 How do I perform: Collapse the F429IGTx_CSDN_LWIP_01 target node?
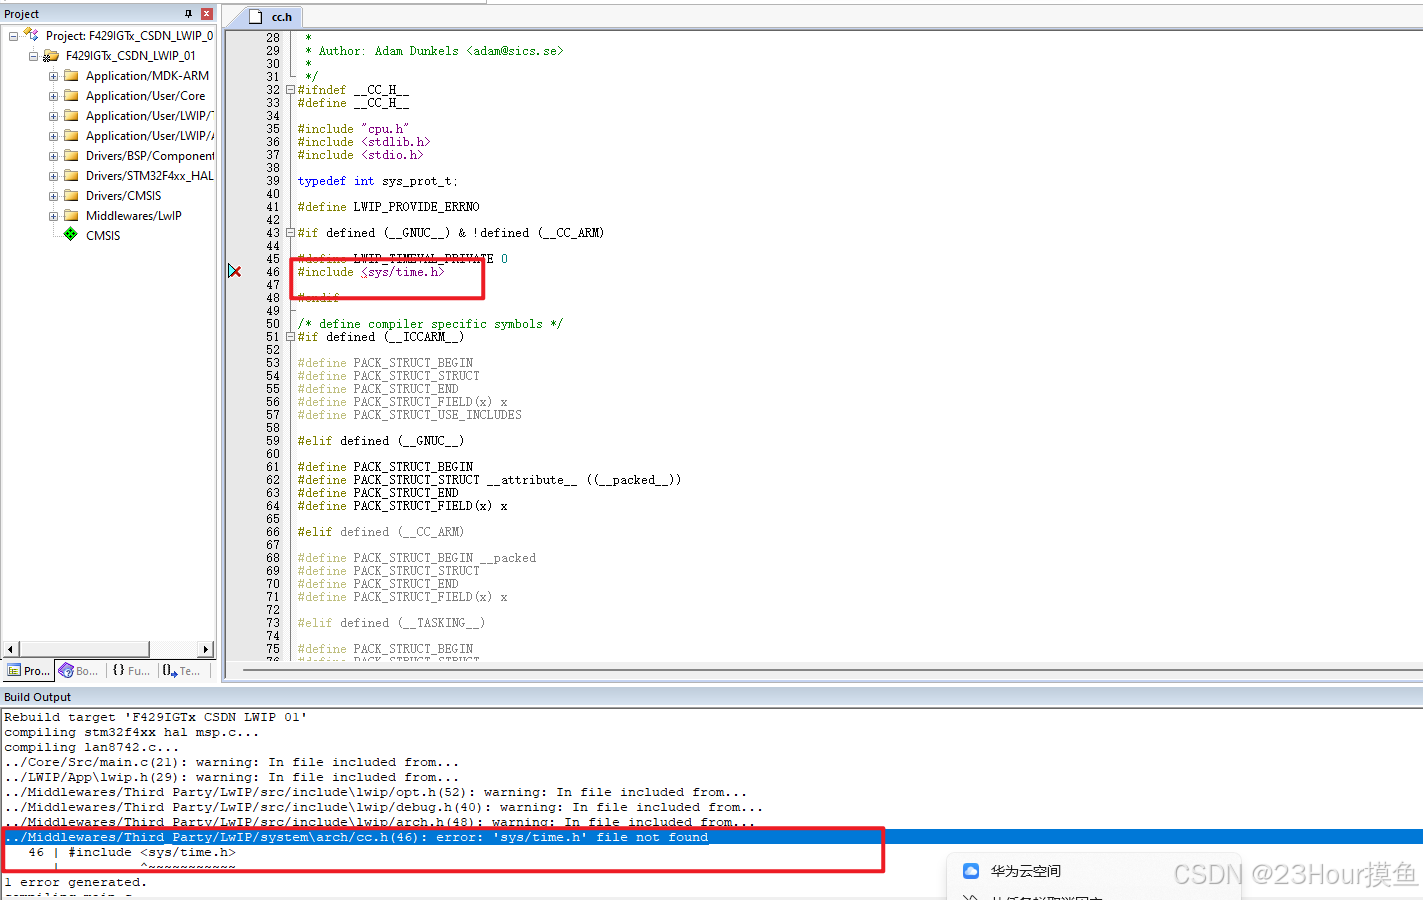34,55
